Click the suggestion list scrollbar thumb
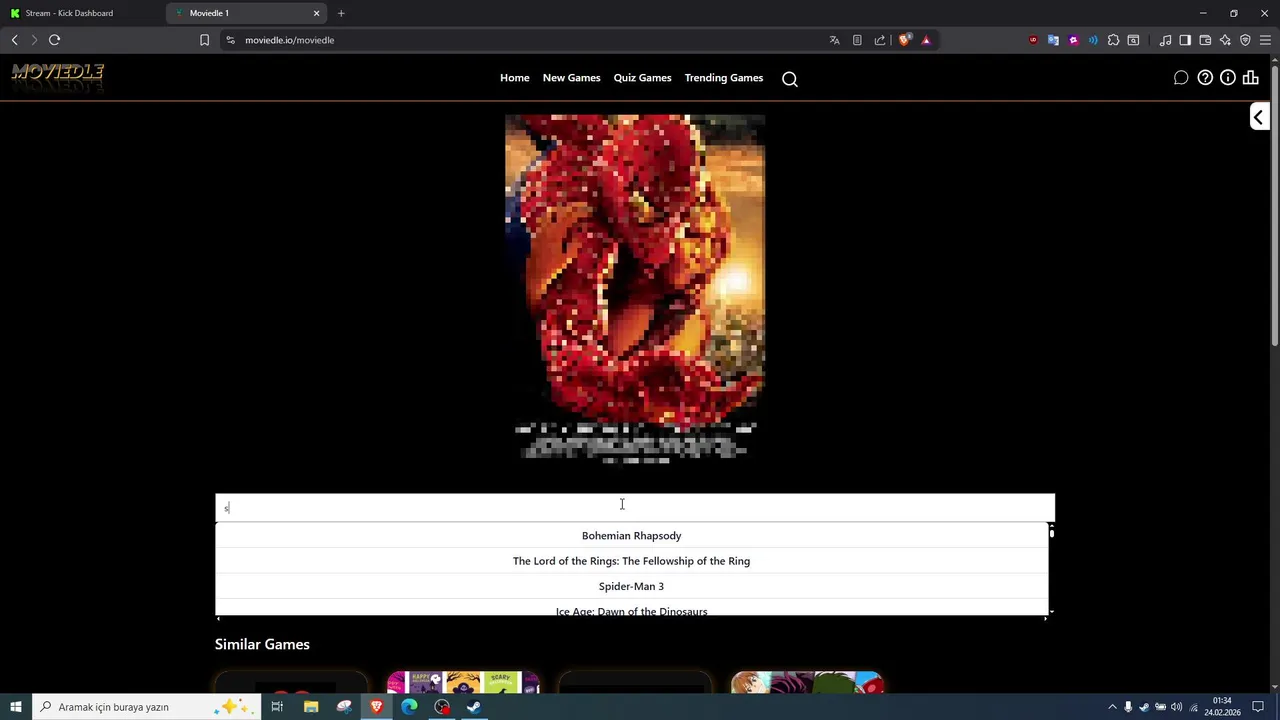 (1051, 532)
